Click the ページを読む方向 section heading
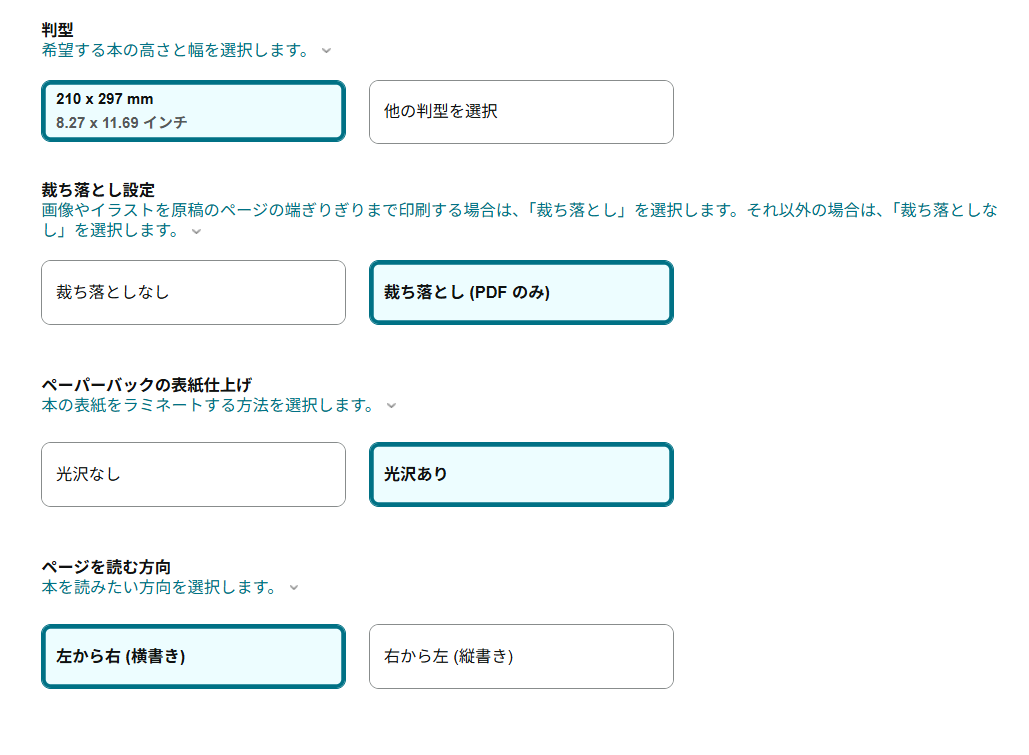 (106, 567)
